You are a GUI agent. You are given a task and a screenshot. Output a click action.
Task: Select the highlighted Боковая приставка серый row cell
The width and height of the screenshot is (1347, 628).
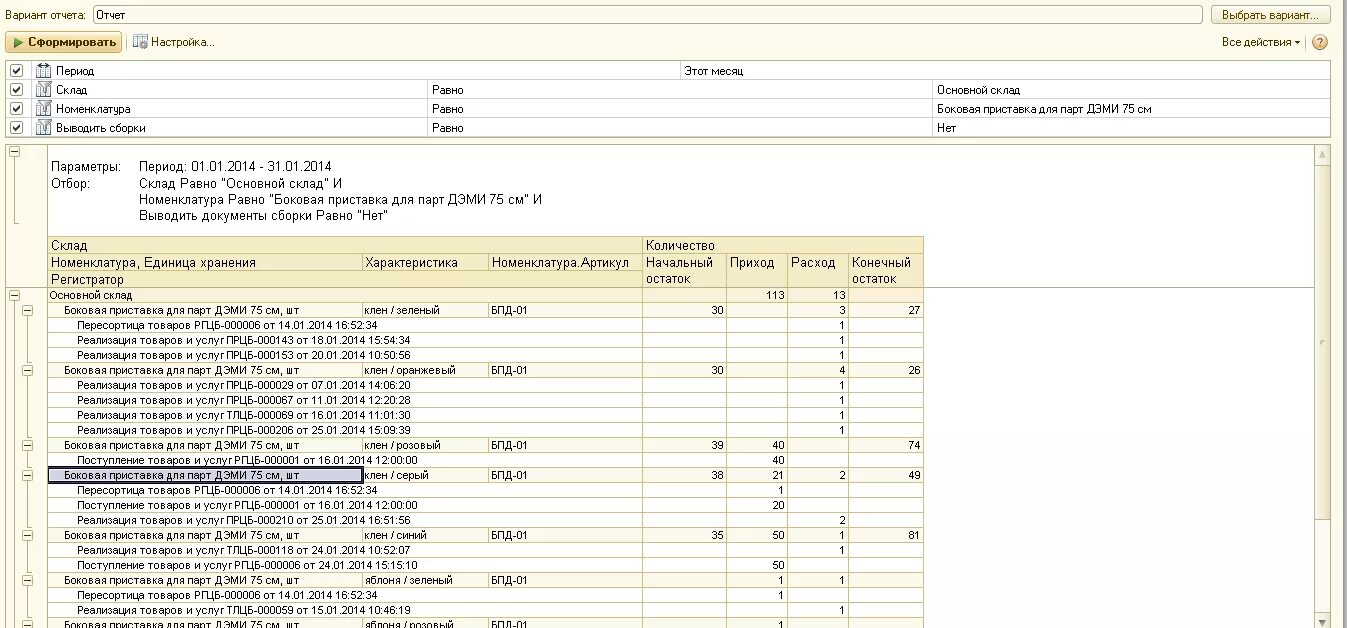(205, 475)
